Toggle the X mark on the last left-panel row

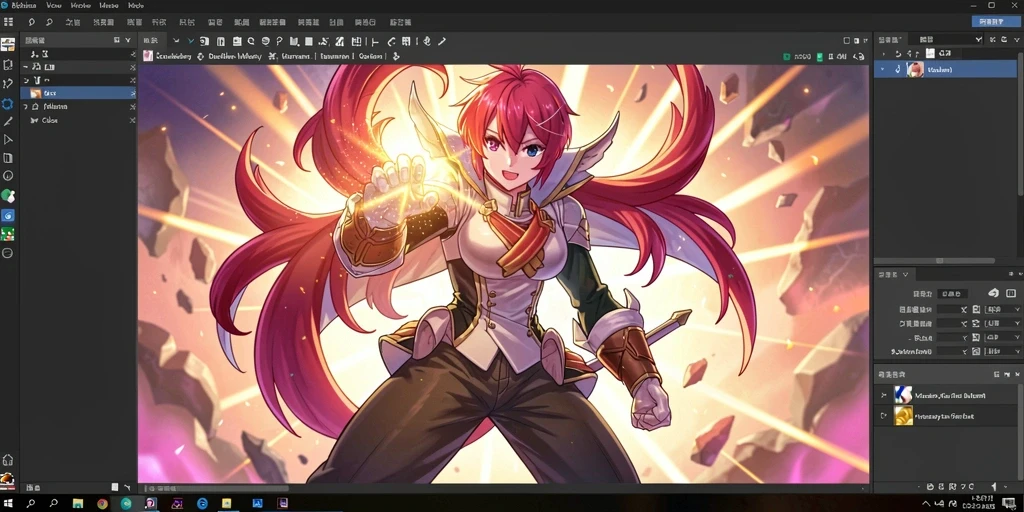click(x=133, y=120)
